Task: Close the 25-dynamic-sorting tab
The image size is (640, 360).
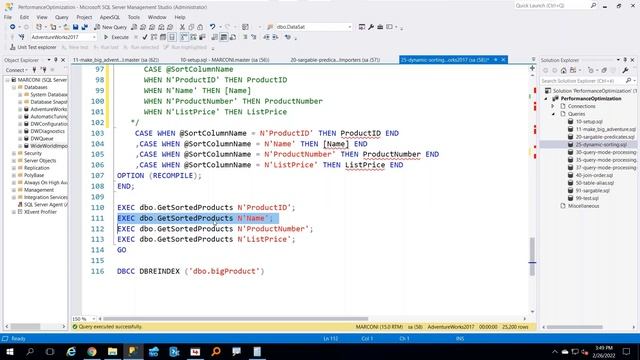Action: (503, 60)
